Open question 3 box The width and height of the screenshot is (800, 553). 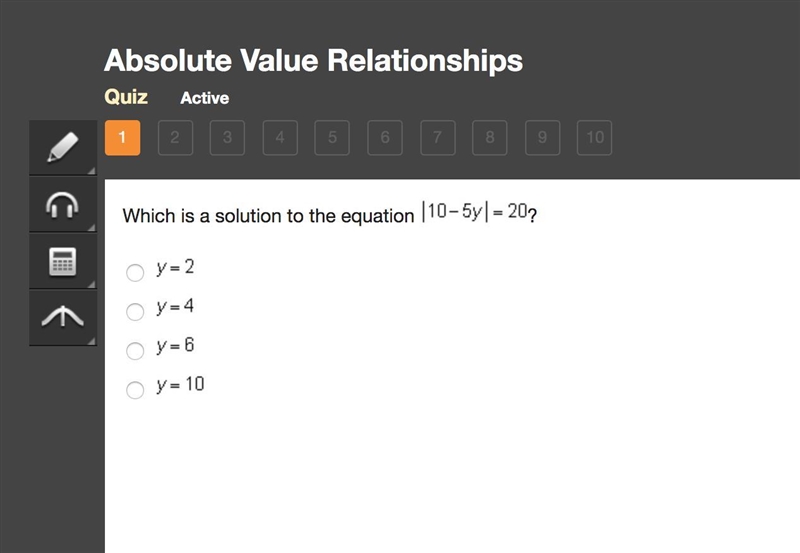[228, 138]
